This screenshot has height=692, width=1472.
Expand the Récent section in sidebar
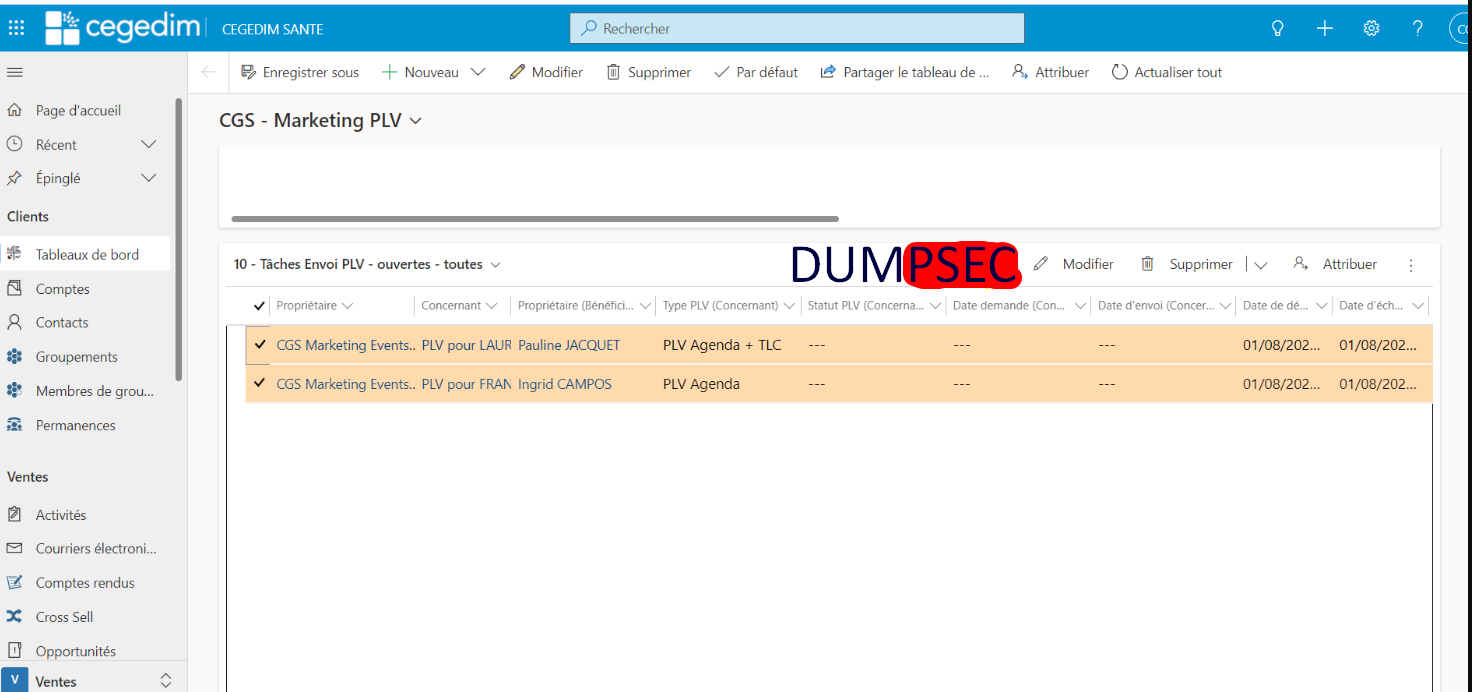tap(149, 145)
